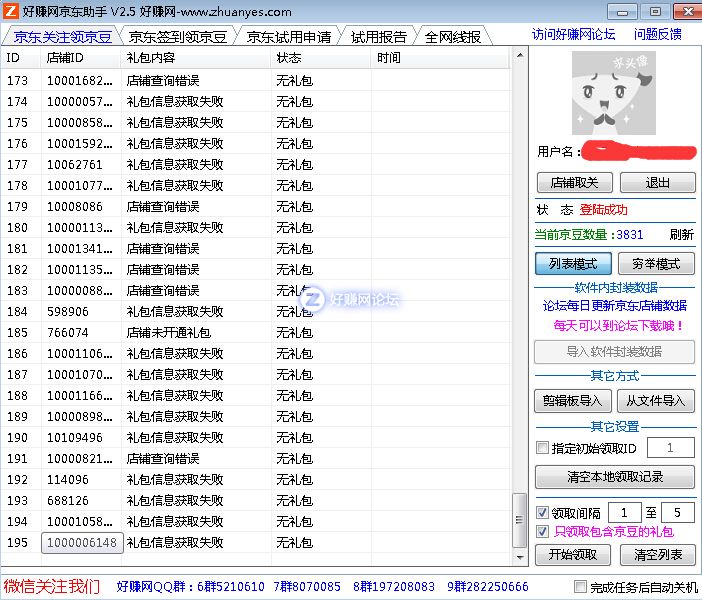Image resolution: width=702 pixels, height=600 pixels.
Task: Switch to 京东关注领京豆 tab
Action: click(63, 37)
